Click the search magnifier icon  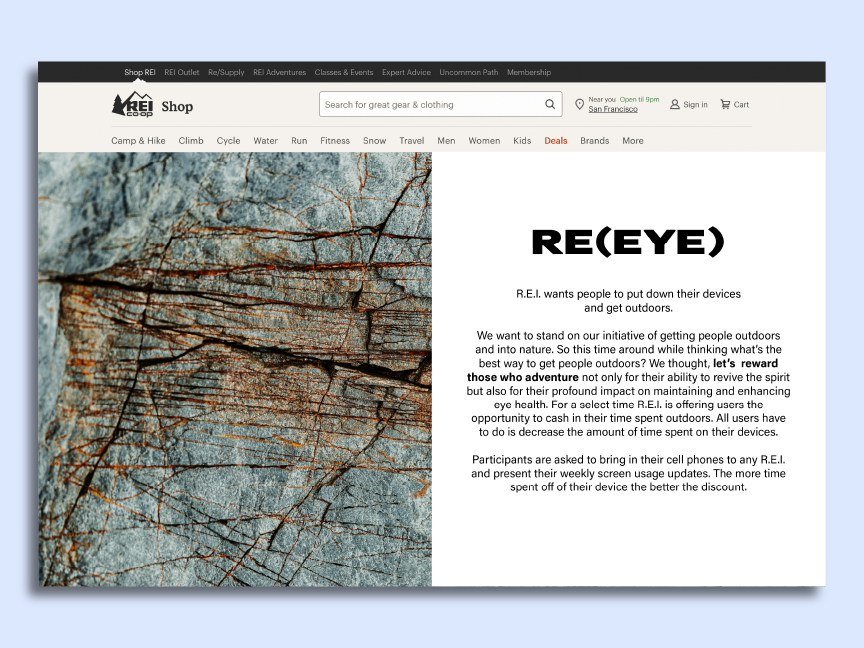tap(550, 104)
